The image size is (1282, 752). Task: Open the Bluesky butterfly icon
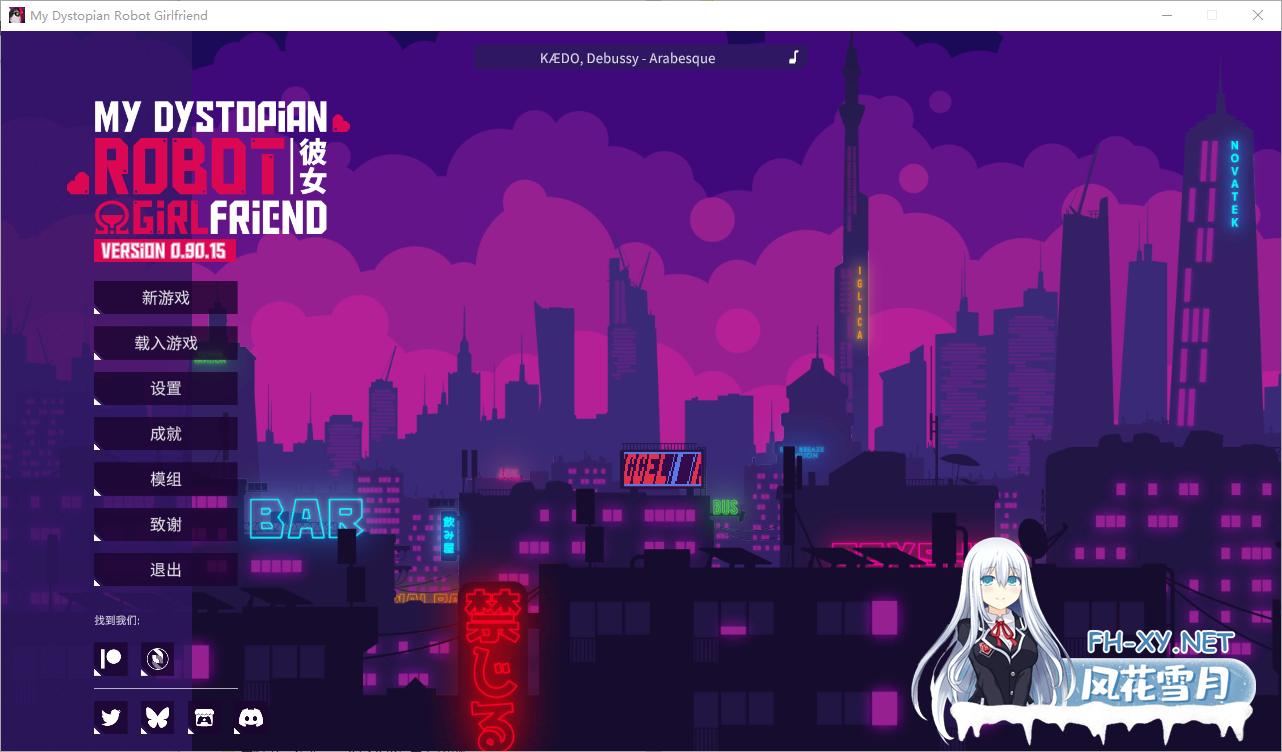click(x=158, y=717)
